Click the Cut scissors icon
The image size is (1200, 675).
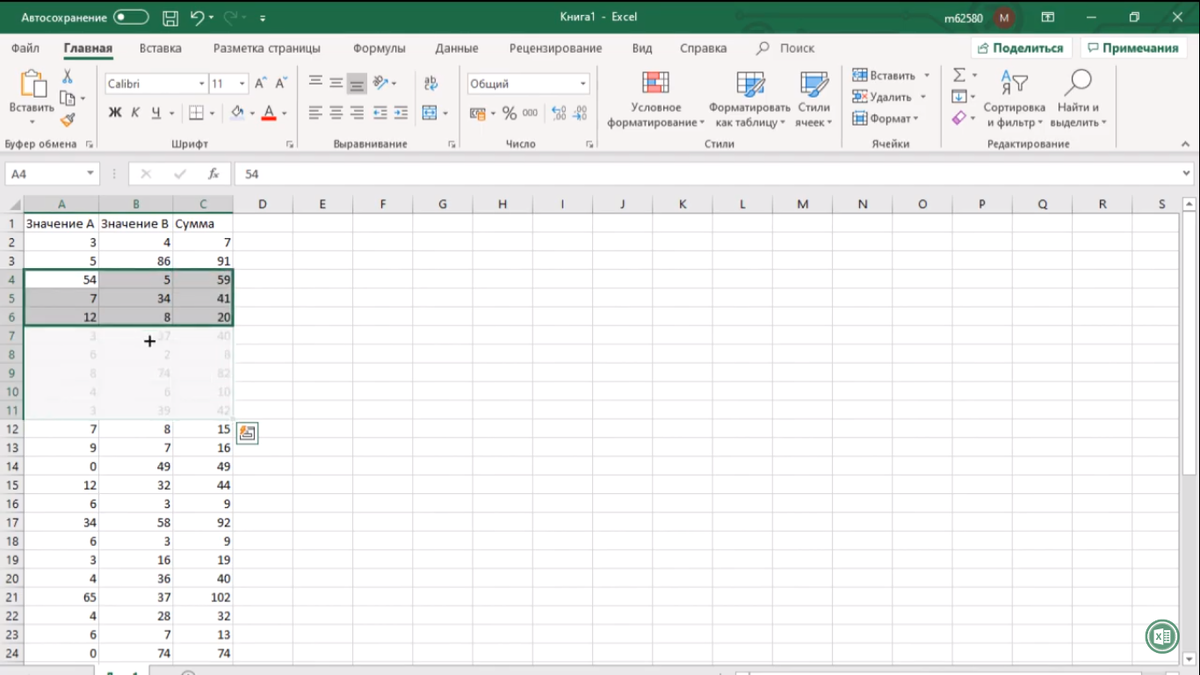67,77
